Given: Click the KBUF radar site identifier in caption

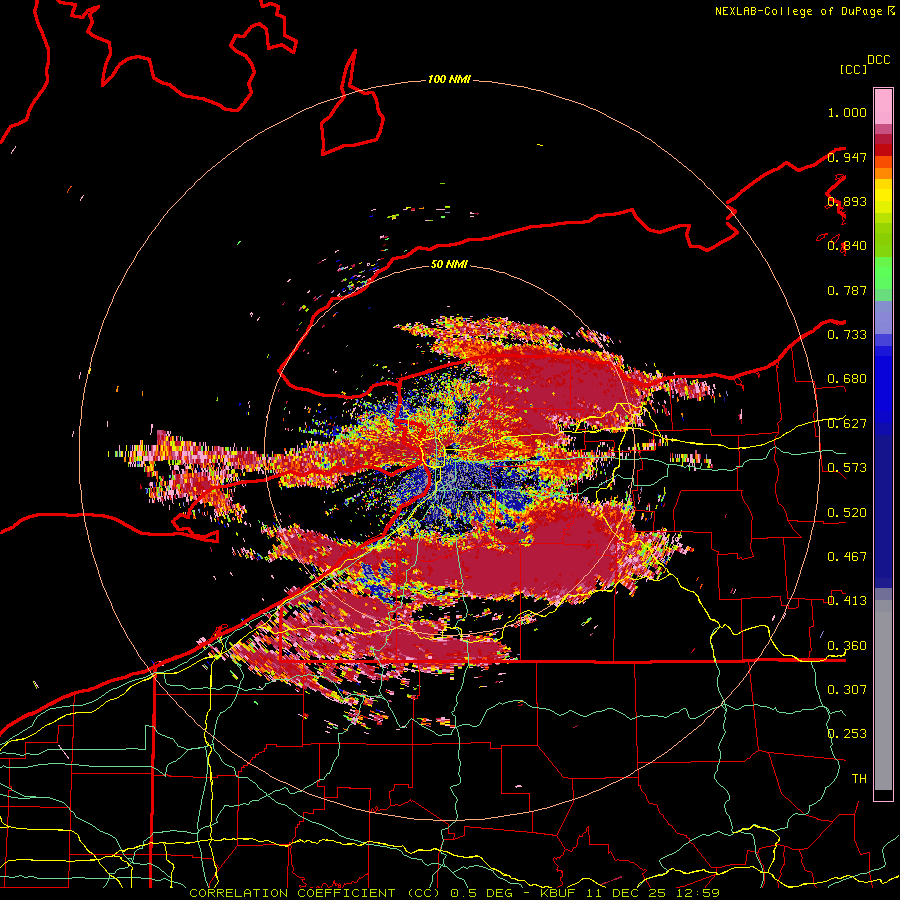Looking at the screenshot, I should (x=560, y=893).
